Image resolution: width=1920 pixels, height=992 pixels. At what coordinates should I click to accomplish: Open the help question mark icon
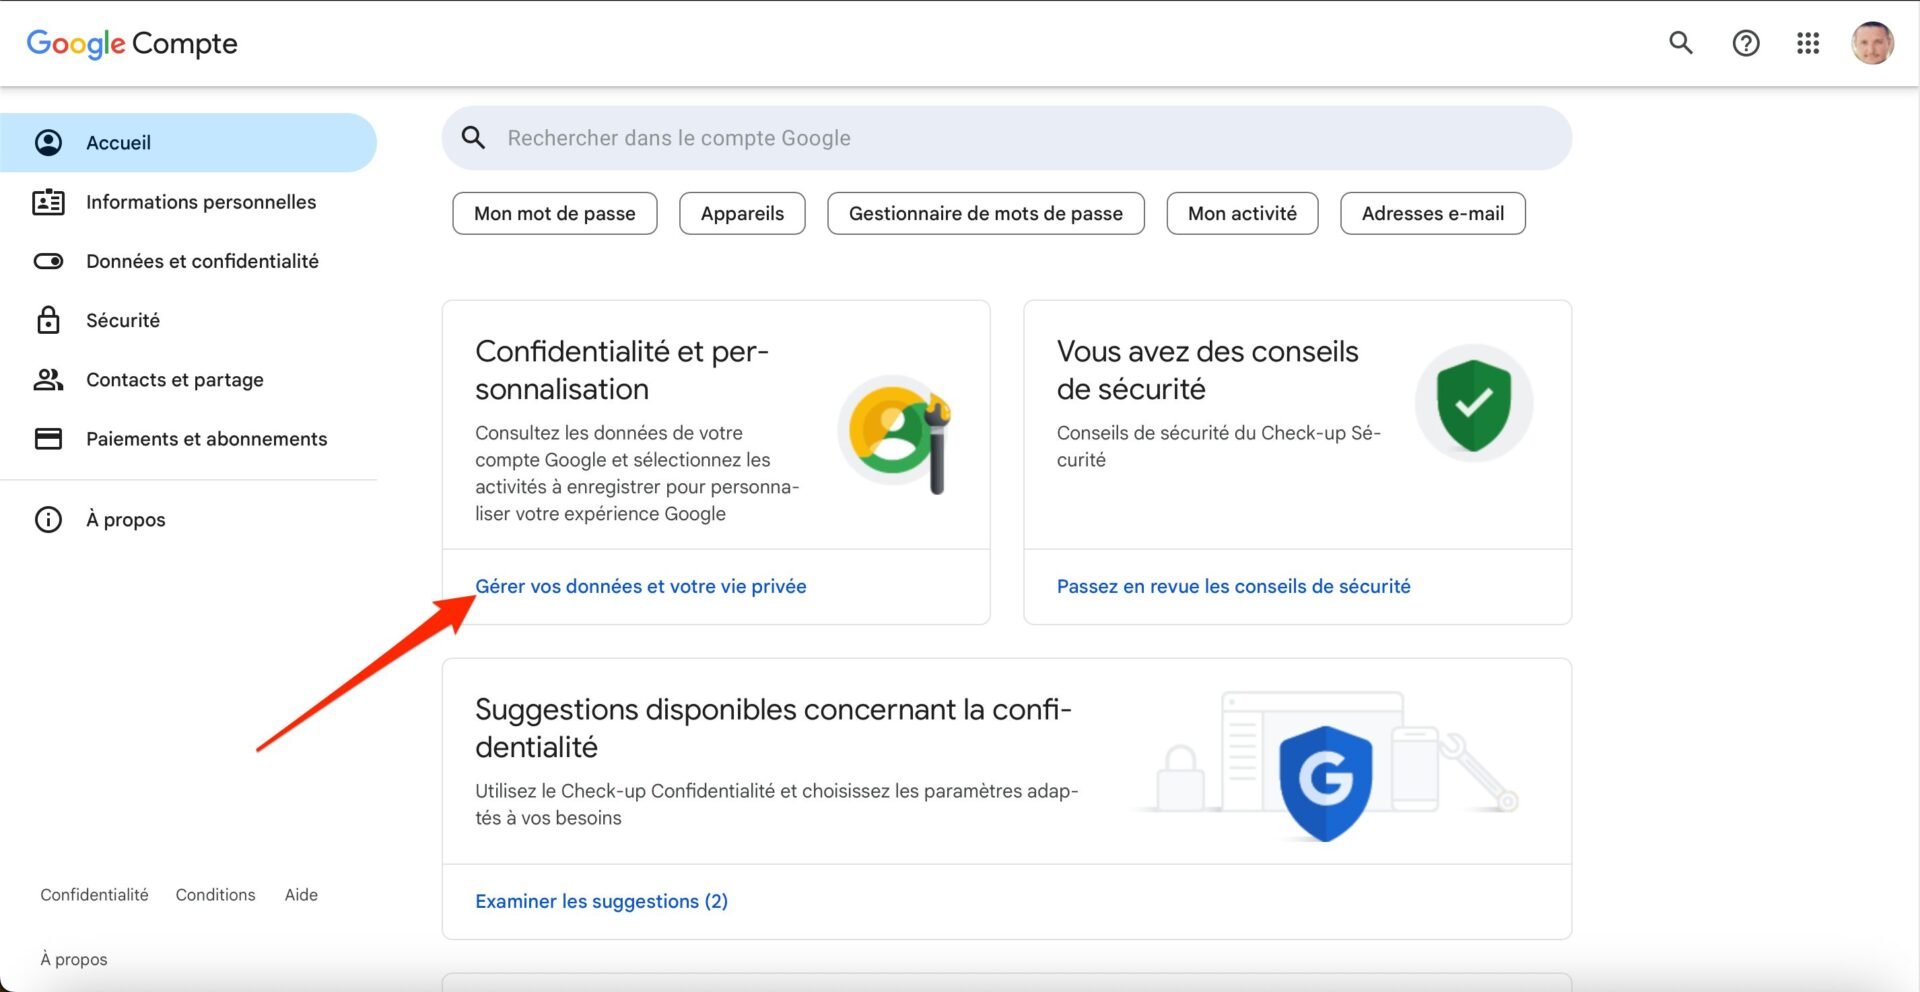[x=1746, y=43]
